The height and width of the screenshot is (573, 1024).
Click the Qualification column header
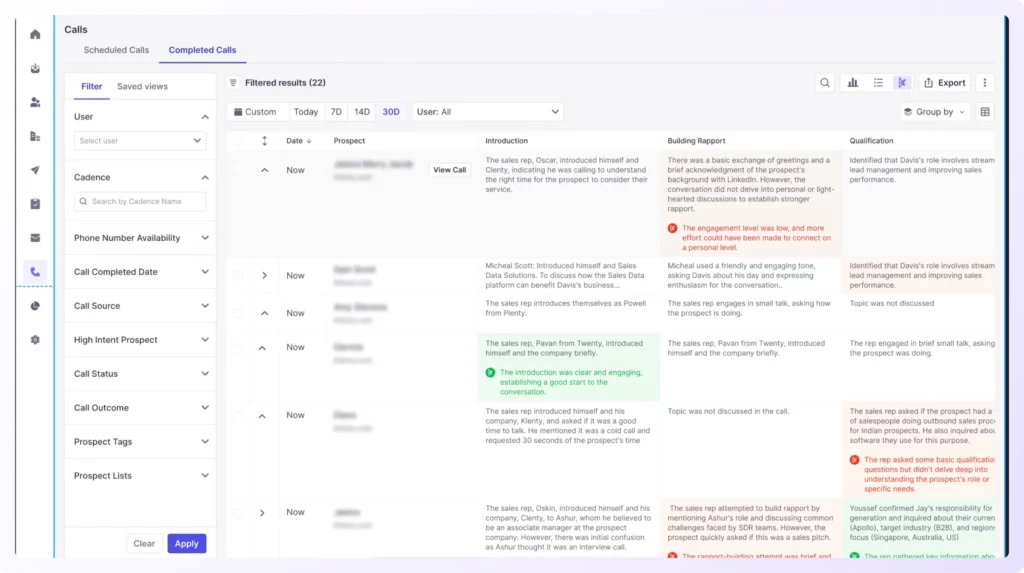(871, 140)
